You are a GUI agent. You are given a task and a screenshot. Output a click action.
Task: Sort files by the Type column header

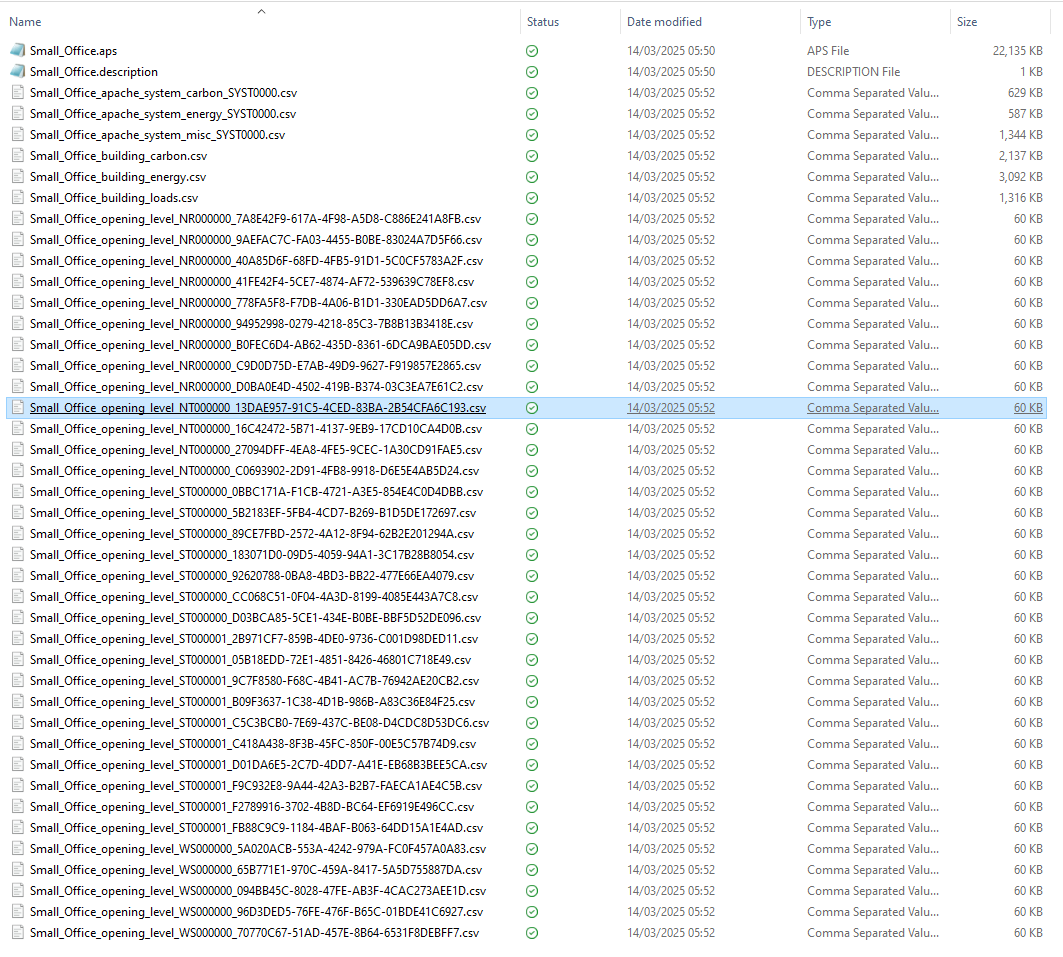pyautogui.click(x=819, y=22)
